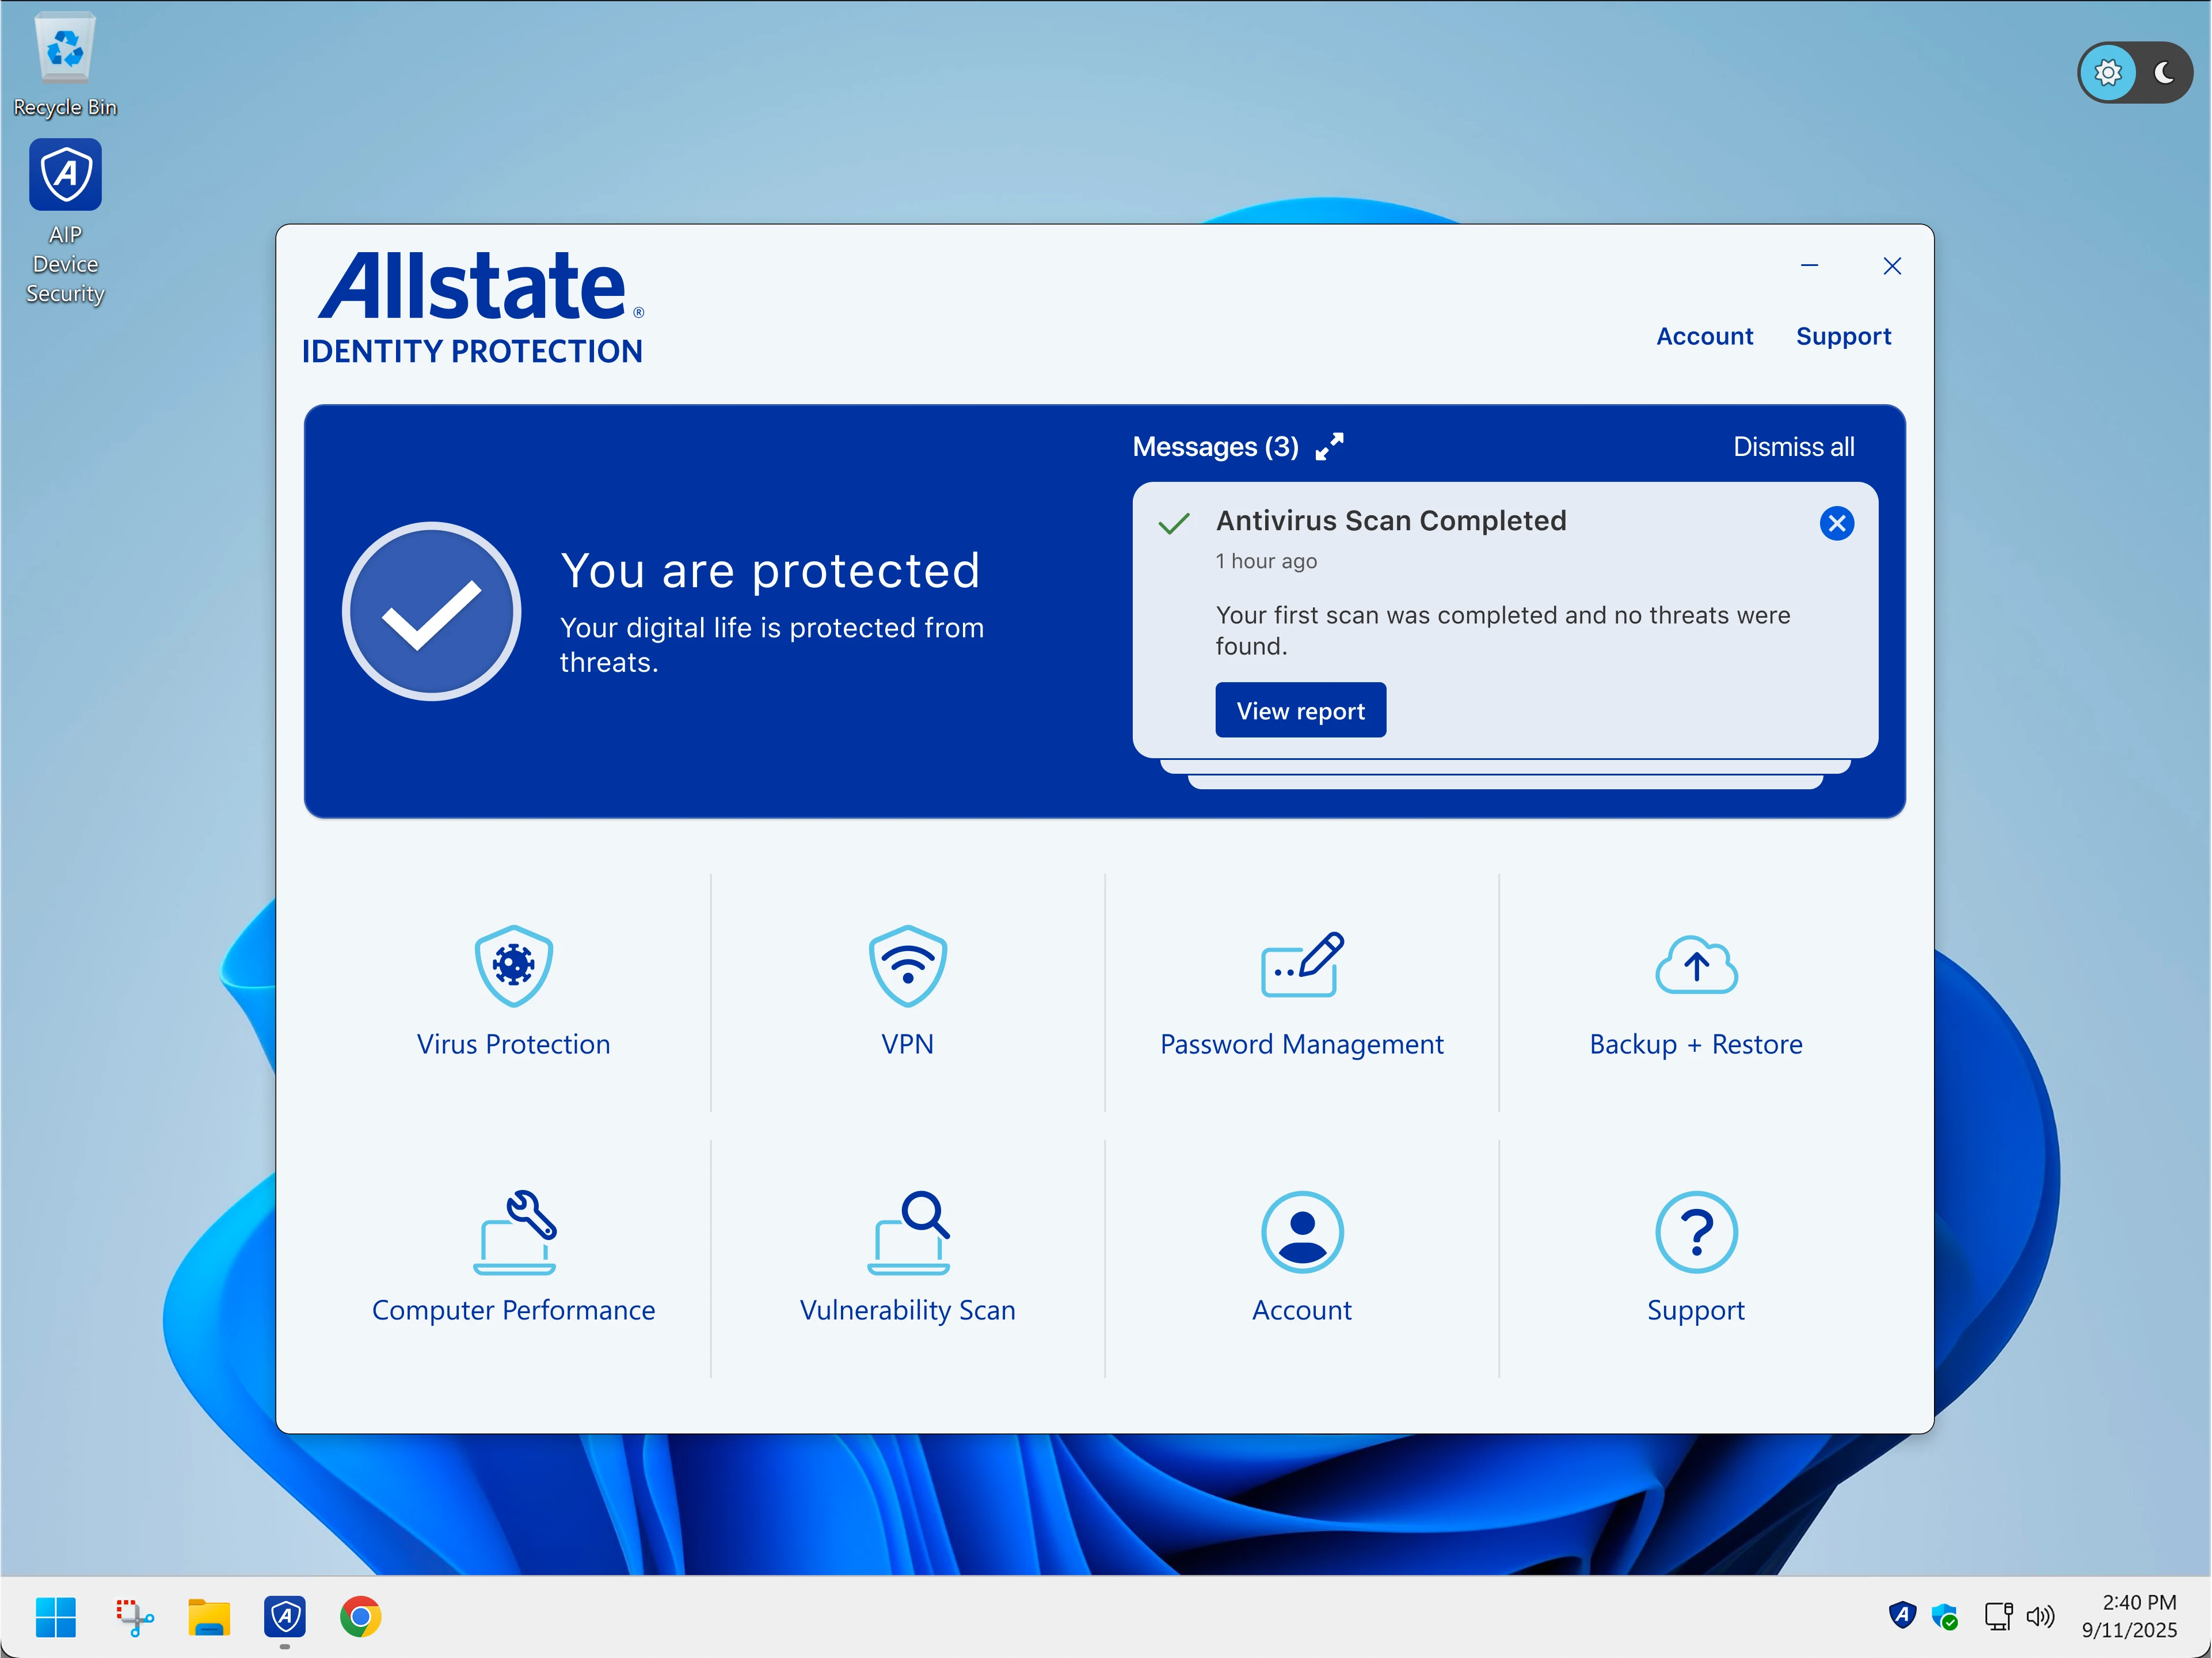Click the Vulnerability Scan label

907,1310
